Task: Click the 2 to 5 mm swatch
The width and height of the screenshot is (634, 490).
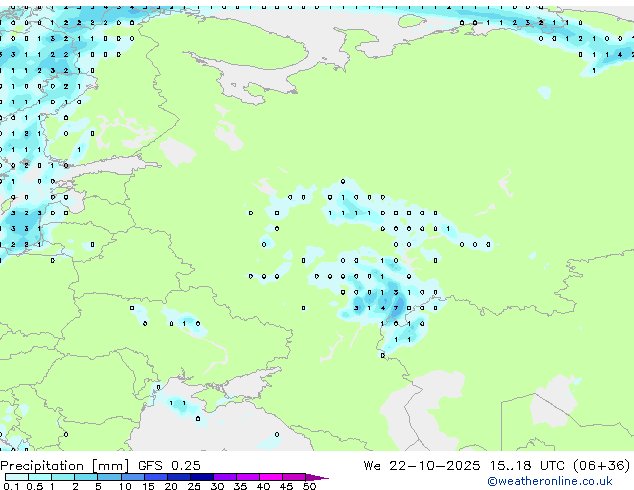Action: pos(86,477)
